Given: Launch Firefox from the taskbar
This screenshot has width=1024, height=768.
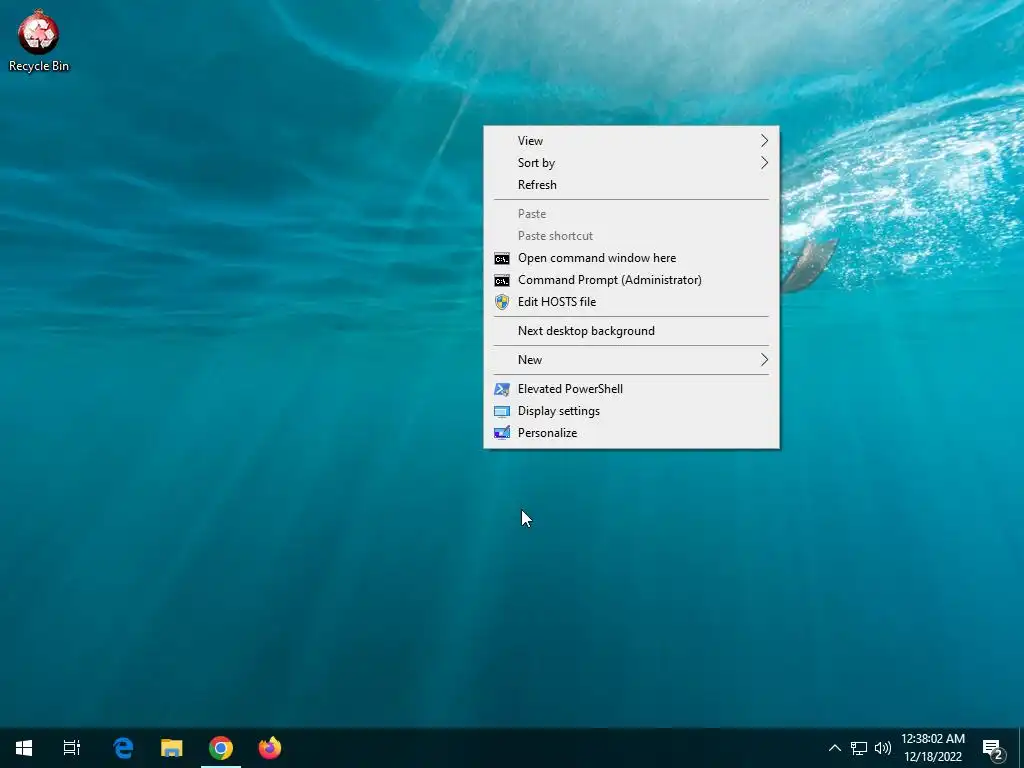Looking at the screenshot, I should coord(270,748).
